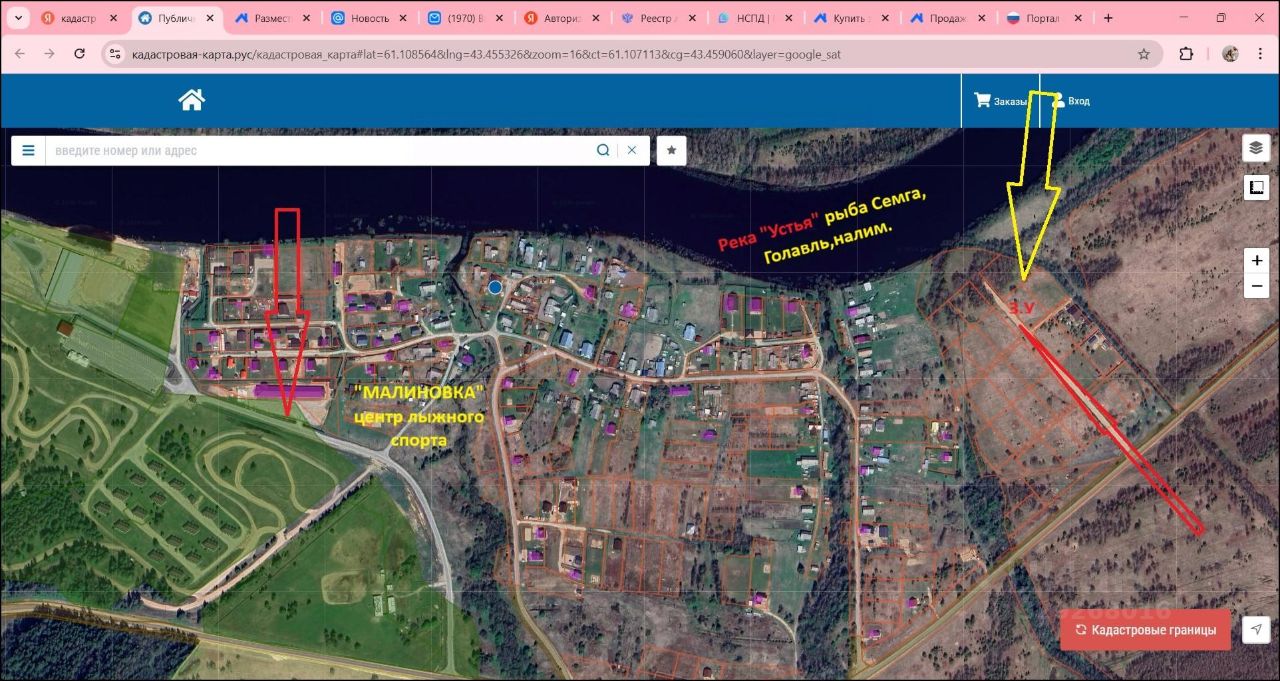Go forward in browser history
Screen dimensions: 1280x681
[x=50, y=54]
